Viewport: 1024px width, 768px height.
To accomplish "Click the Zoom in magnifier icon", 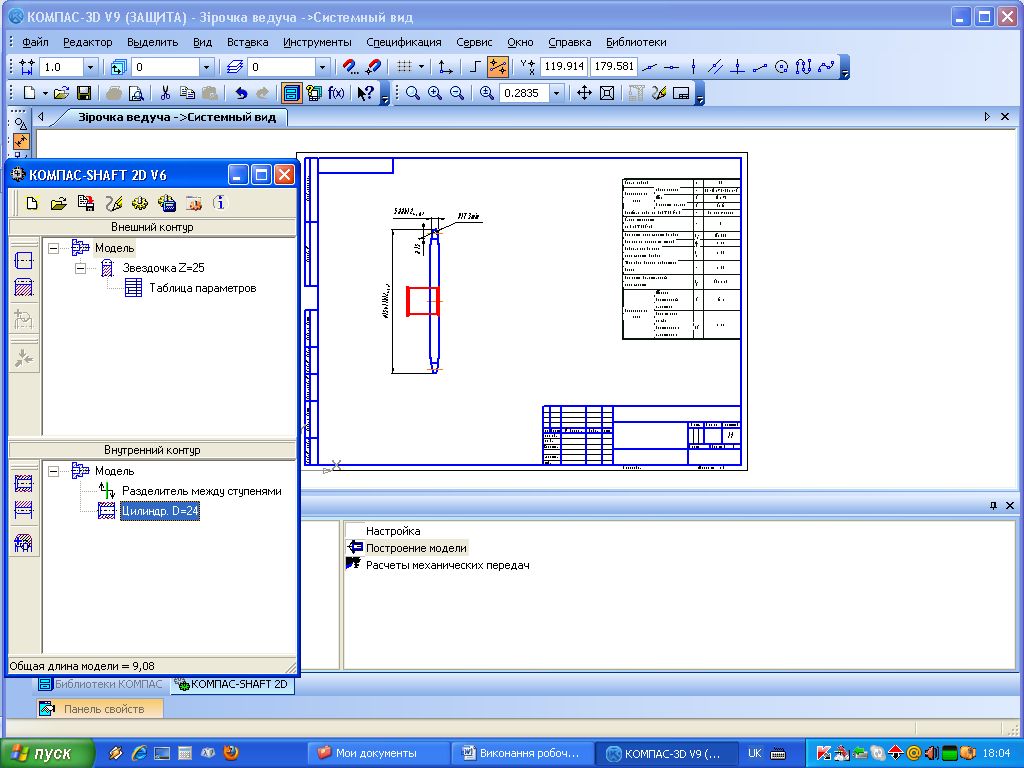I will [x=435, y=93].
